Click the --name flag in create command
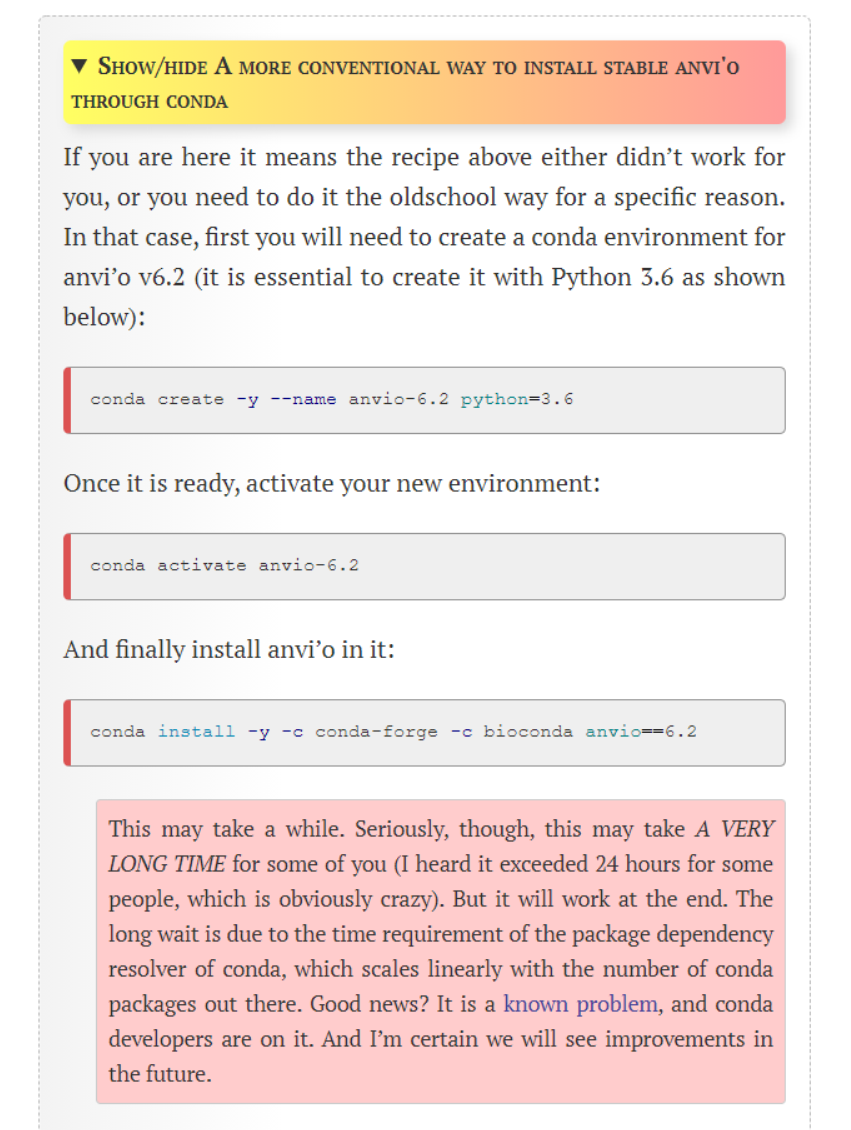Viewport: 851px width, 1130px height. tap(305, 398)
